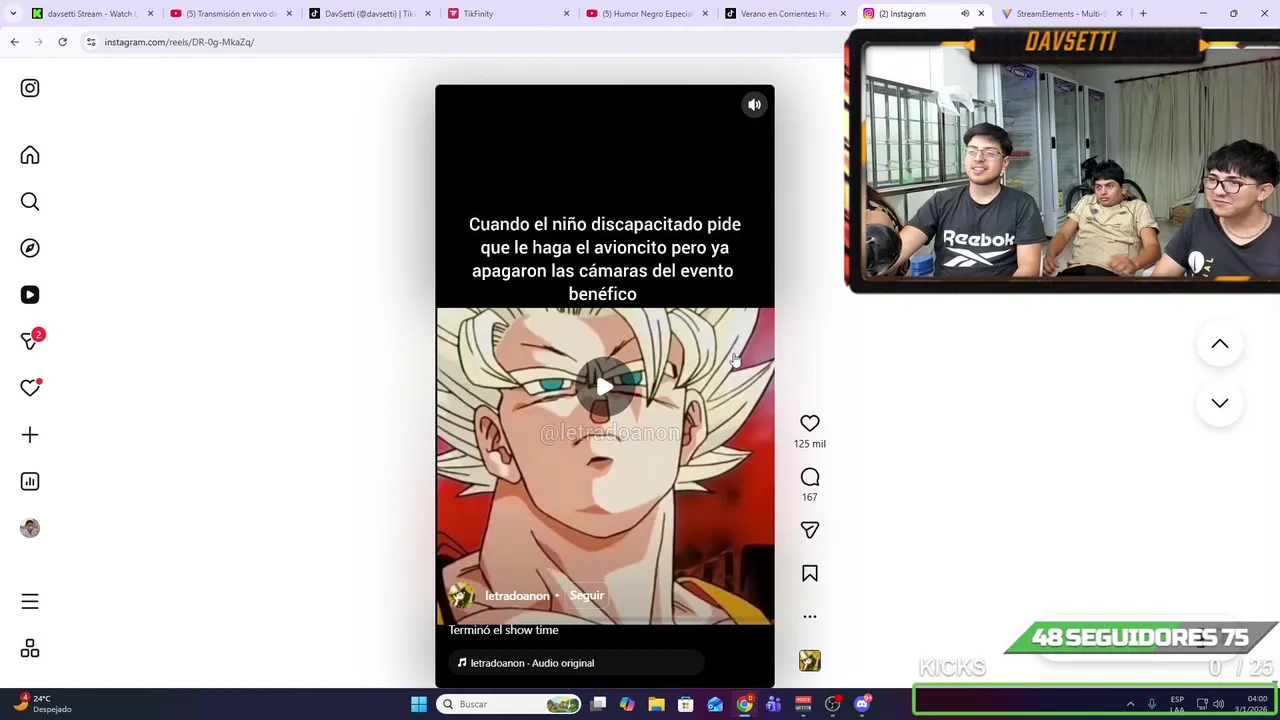Close the TikFinity tab
Screen dimensions: 1280x720
(566, 14)
